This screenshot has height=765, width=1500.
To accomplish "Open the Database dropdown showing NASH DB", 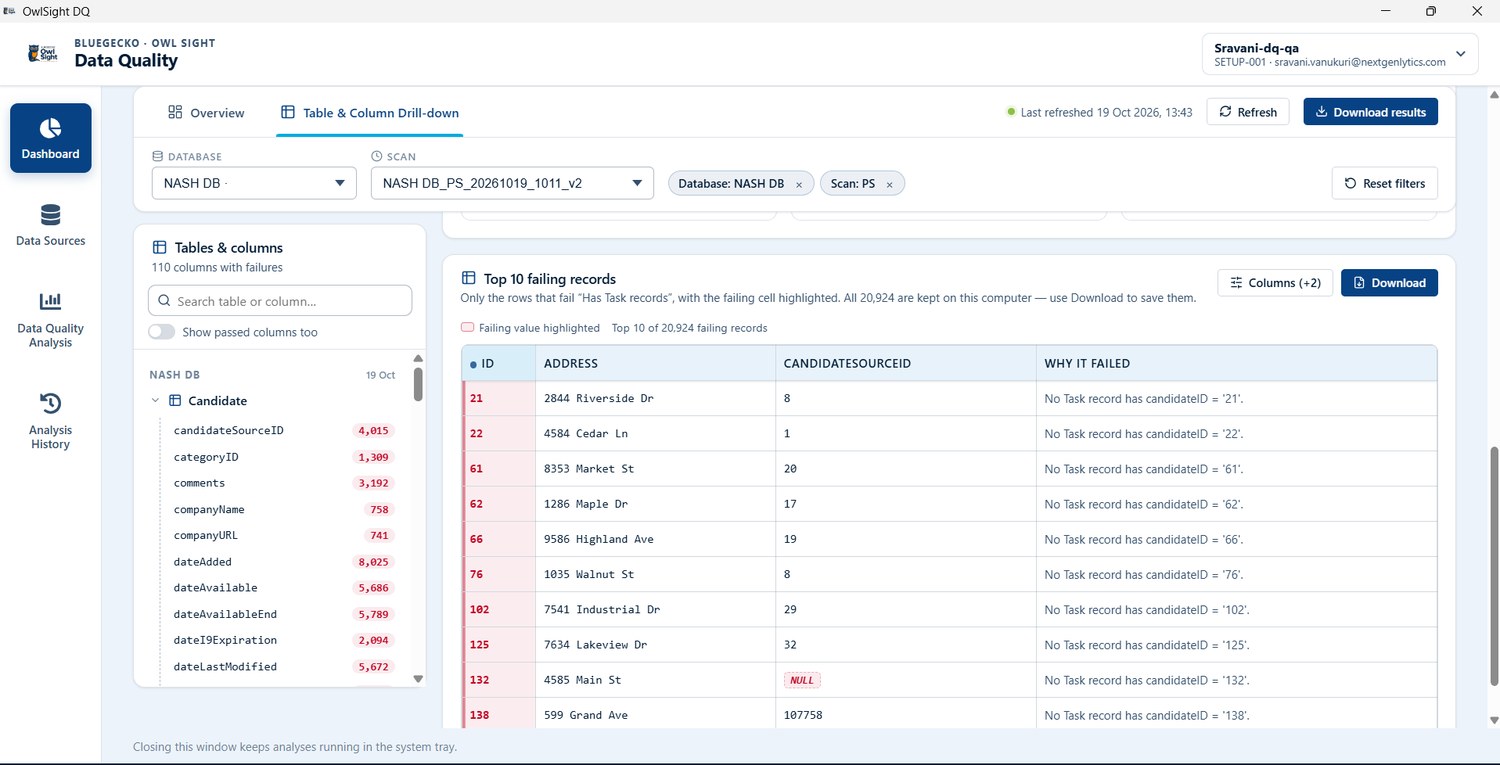I will pos(254,183).
